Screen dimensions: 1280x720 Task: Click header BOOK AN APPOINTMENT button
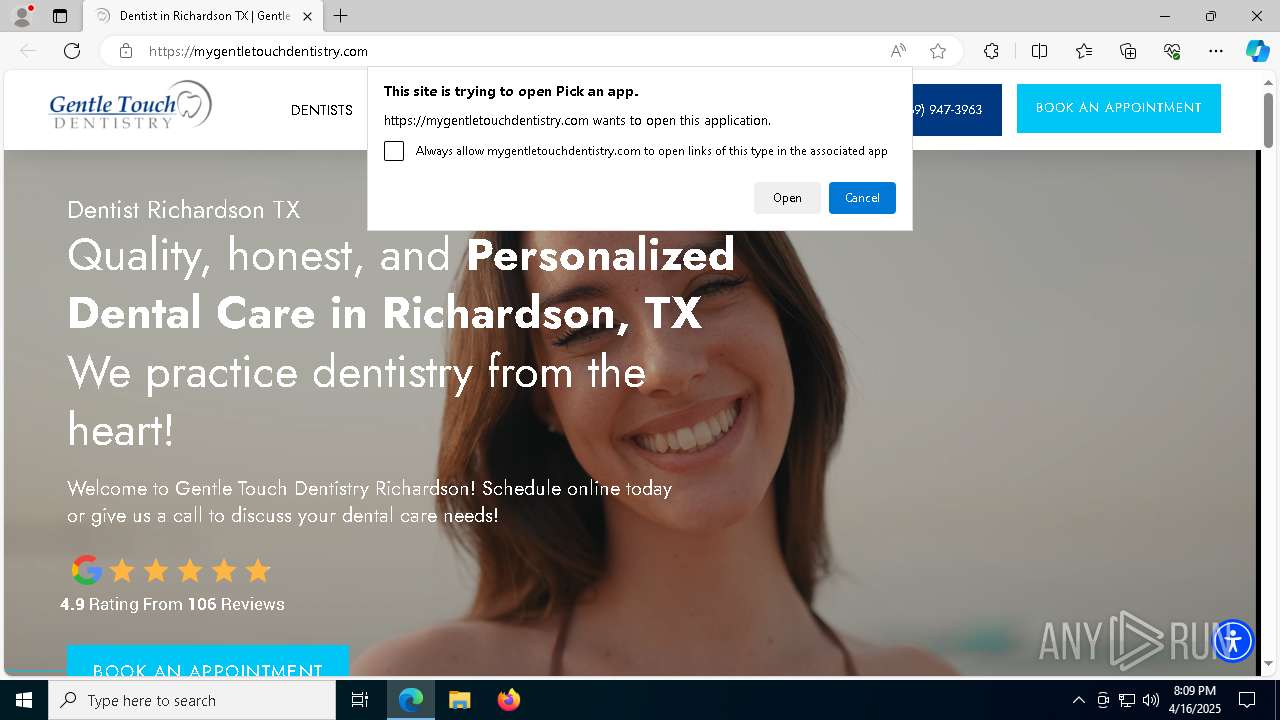pyautogui.click(x=1119, y=108)
